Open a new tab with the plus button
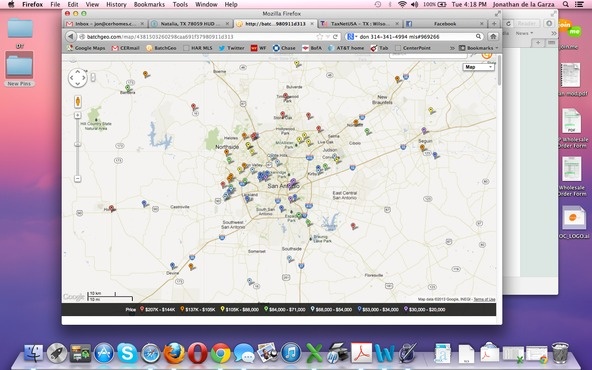The height and width of the screenshot is (370, 592). click(494, 23)
